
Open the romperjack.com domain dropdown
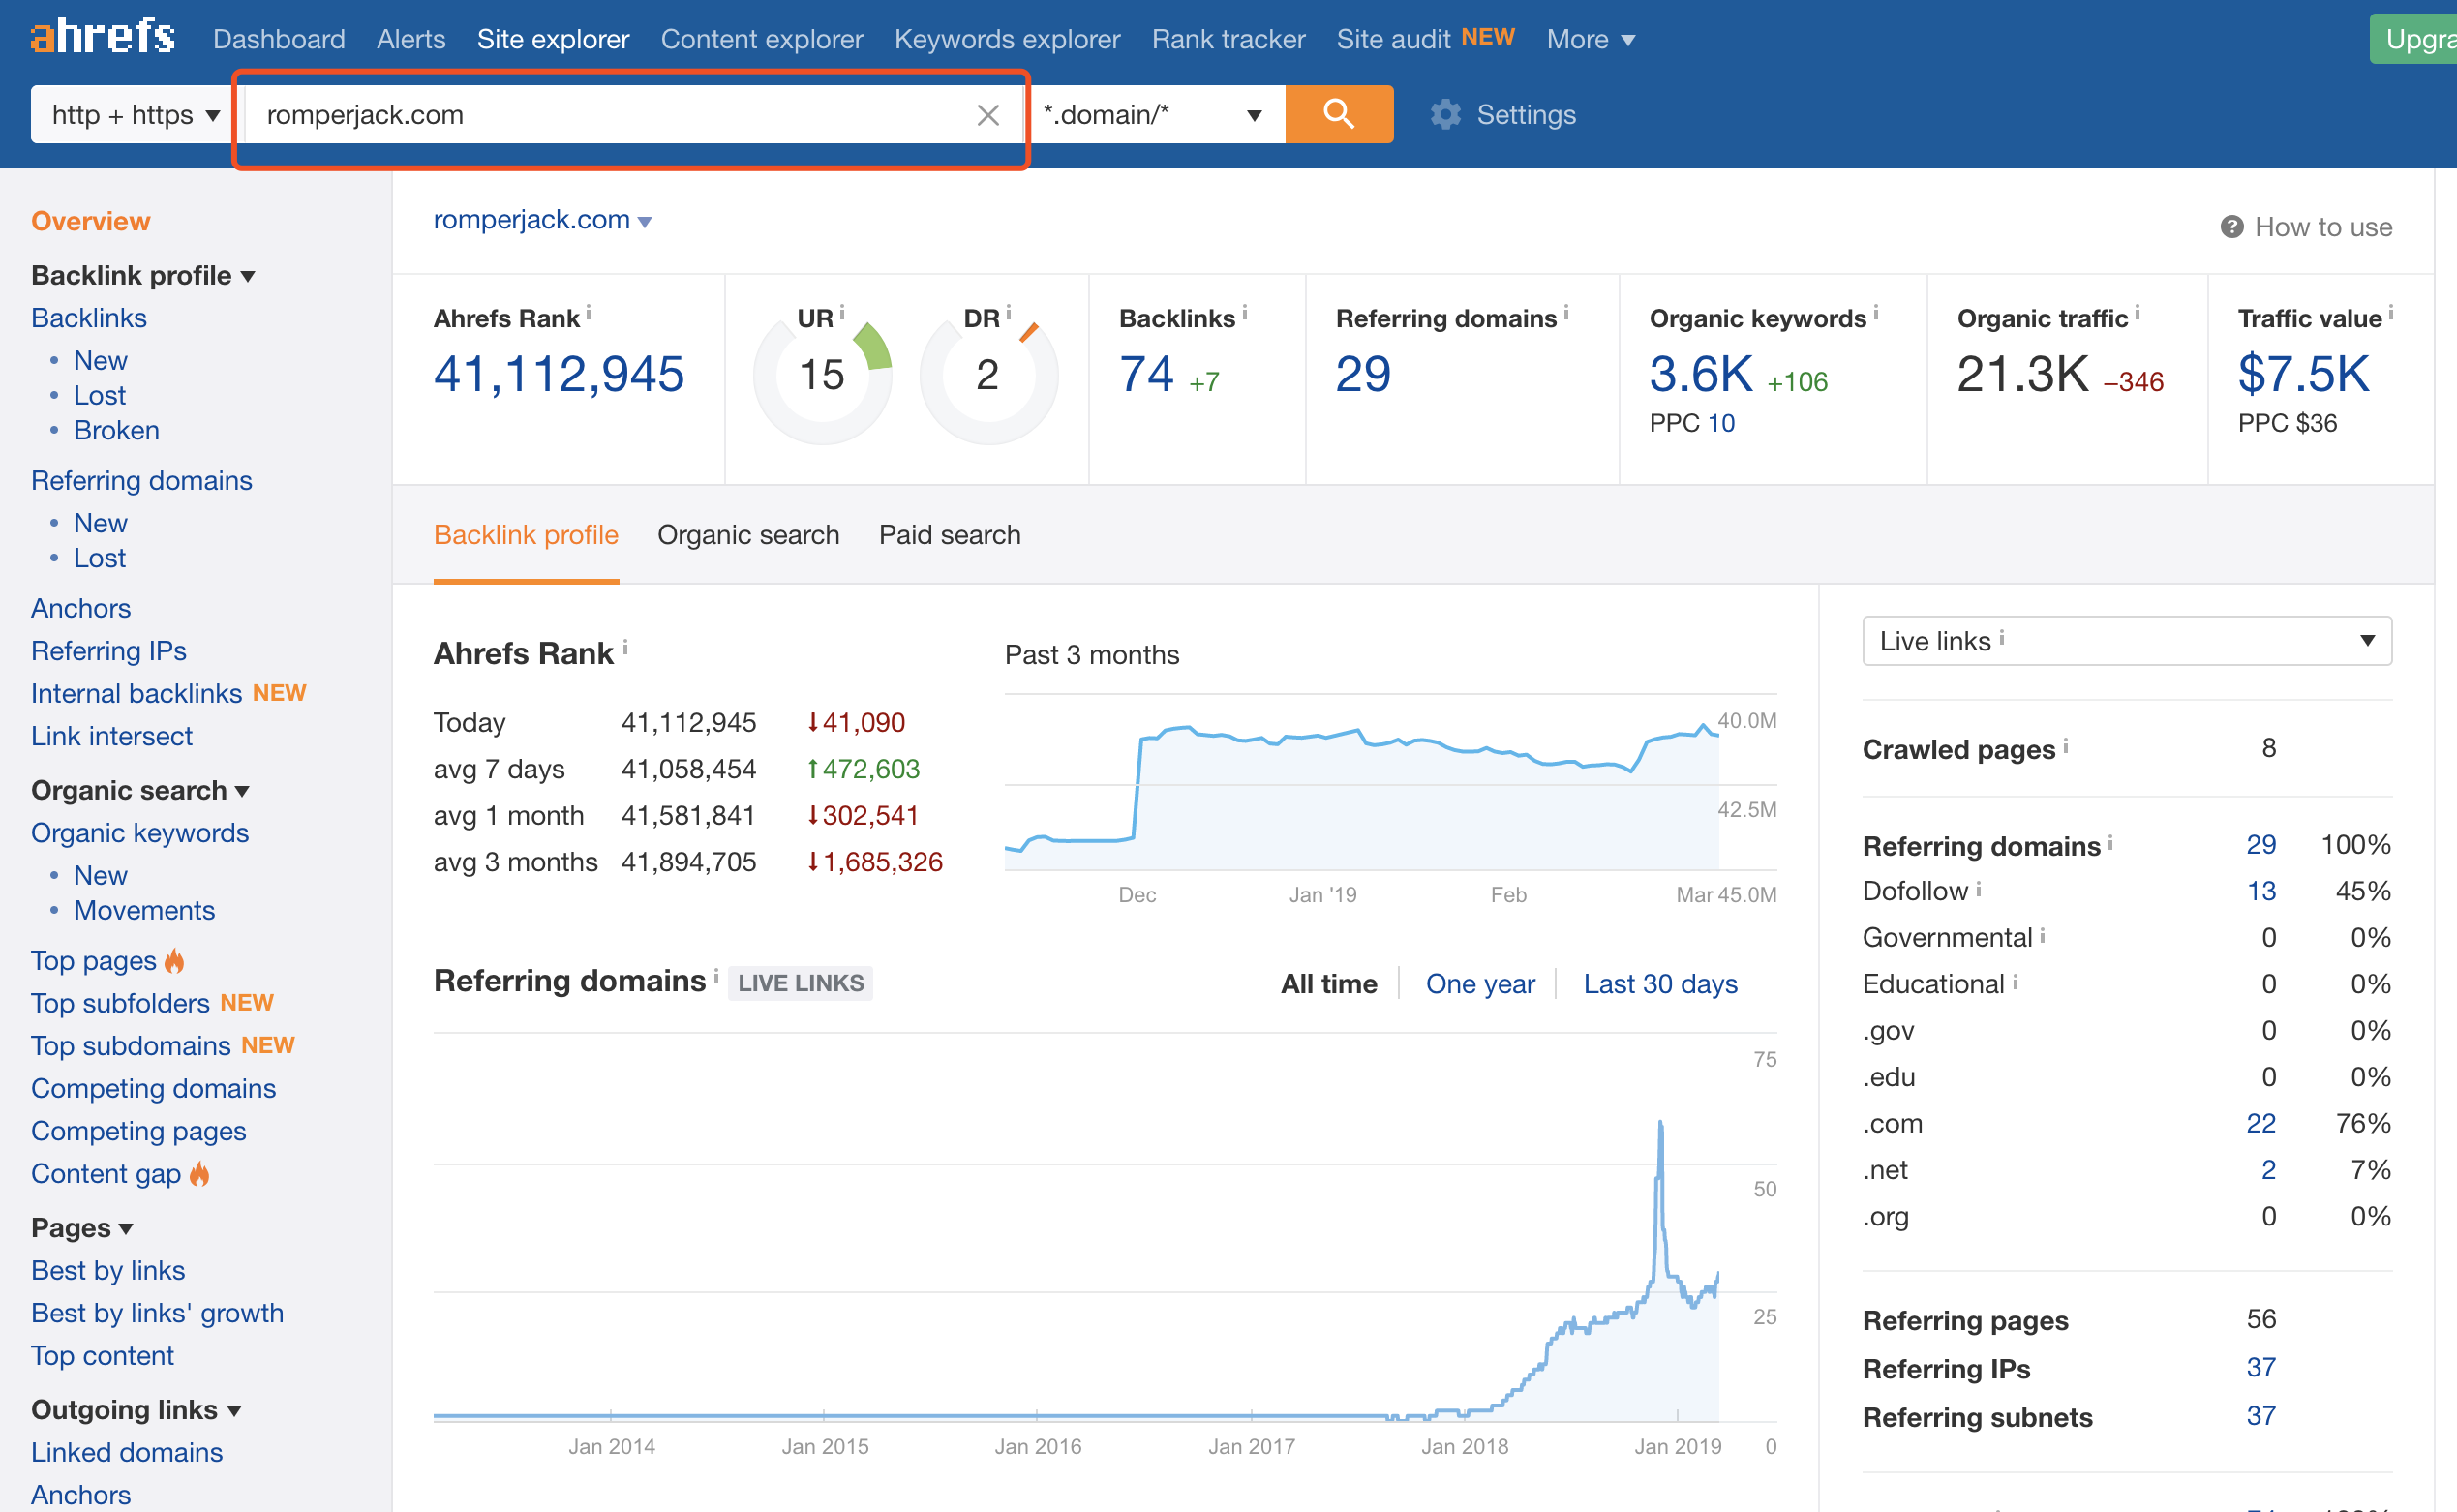click(x=542, y=220)
